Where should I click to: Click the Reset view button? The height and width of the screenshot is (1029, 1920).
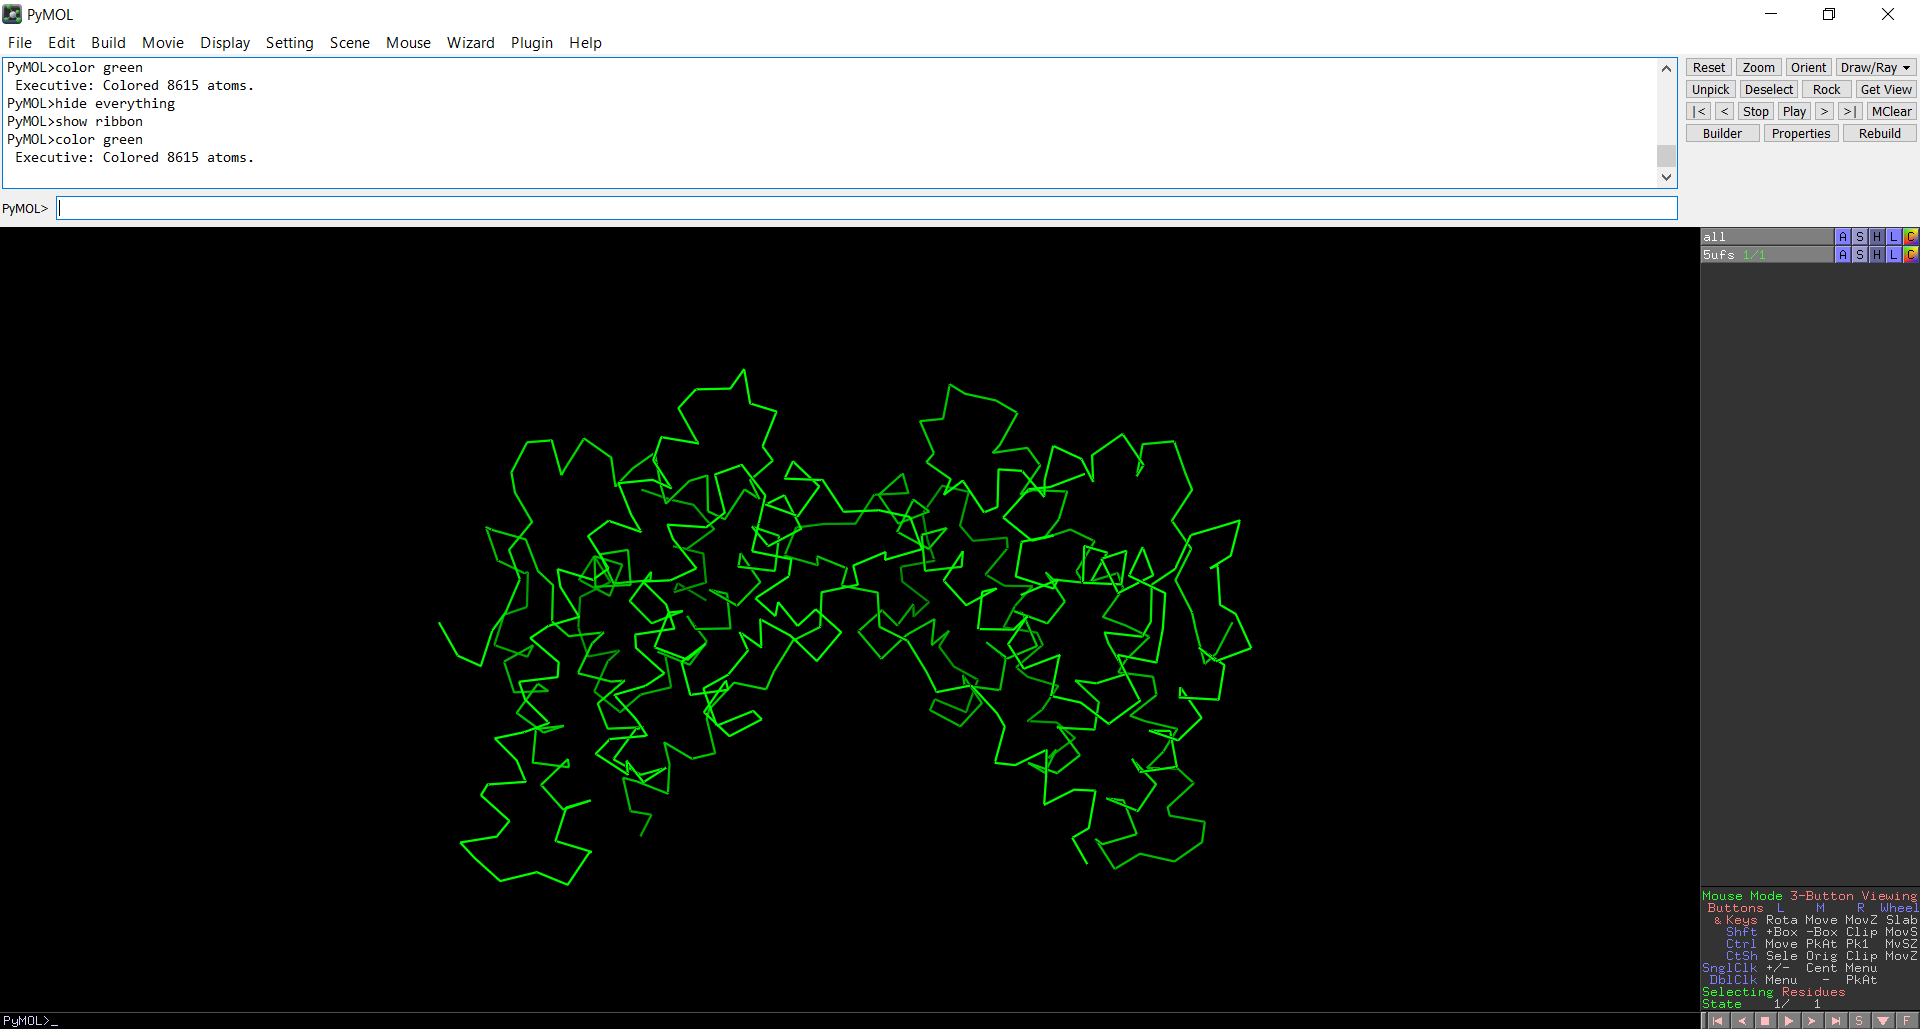tap(1709, 68)
